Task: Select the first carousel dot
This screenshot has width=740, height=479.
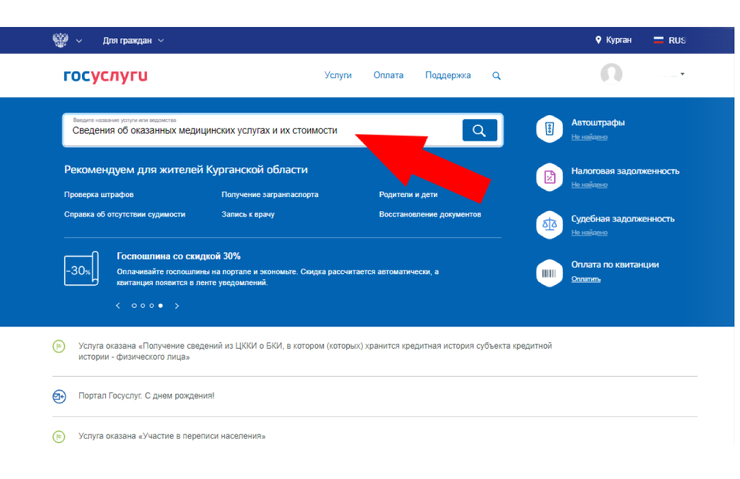Action: (134, 306)
